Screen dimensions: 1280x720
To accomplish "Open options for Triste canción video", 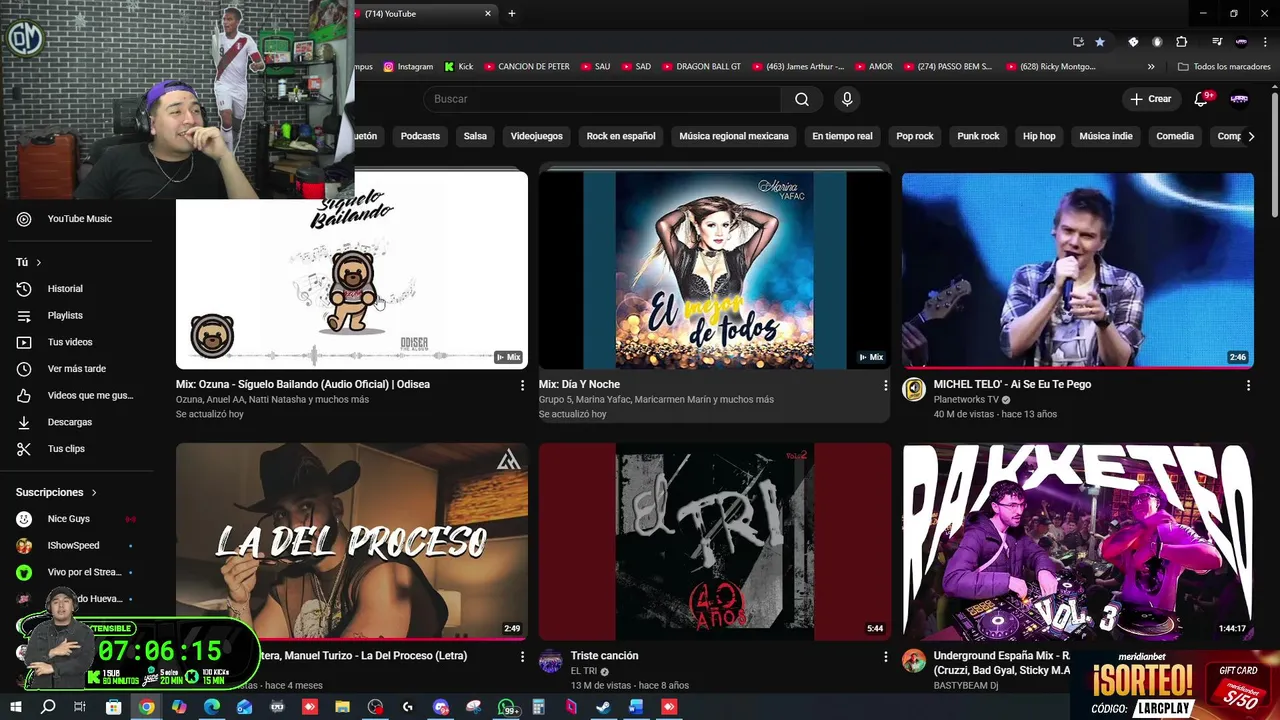I will 885,657.
